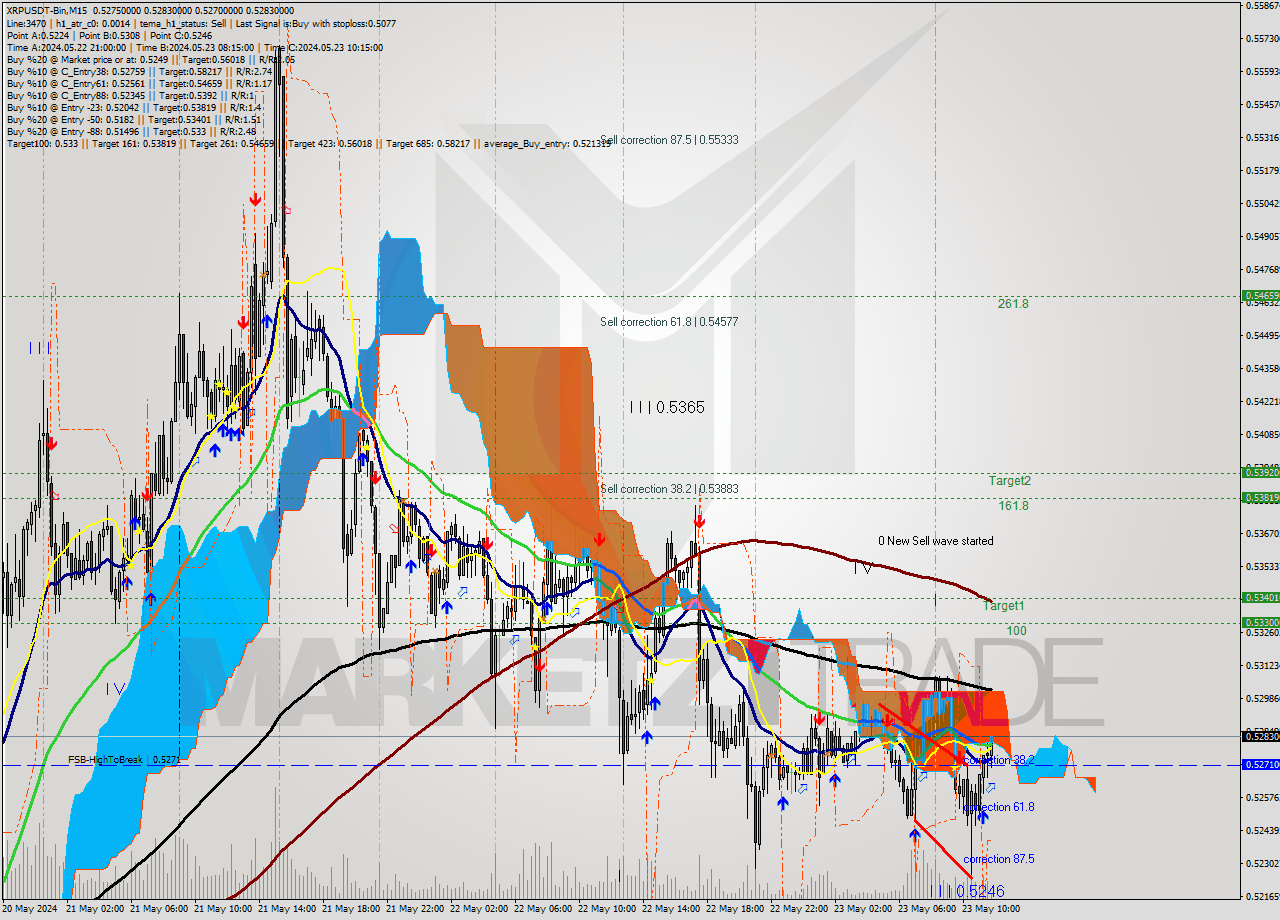Click 'Sell correction 38.2 | 0.53883' label

(x=670, y=489)
